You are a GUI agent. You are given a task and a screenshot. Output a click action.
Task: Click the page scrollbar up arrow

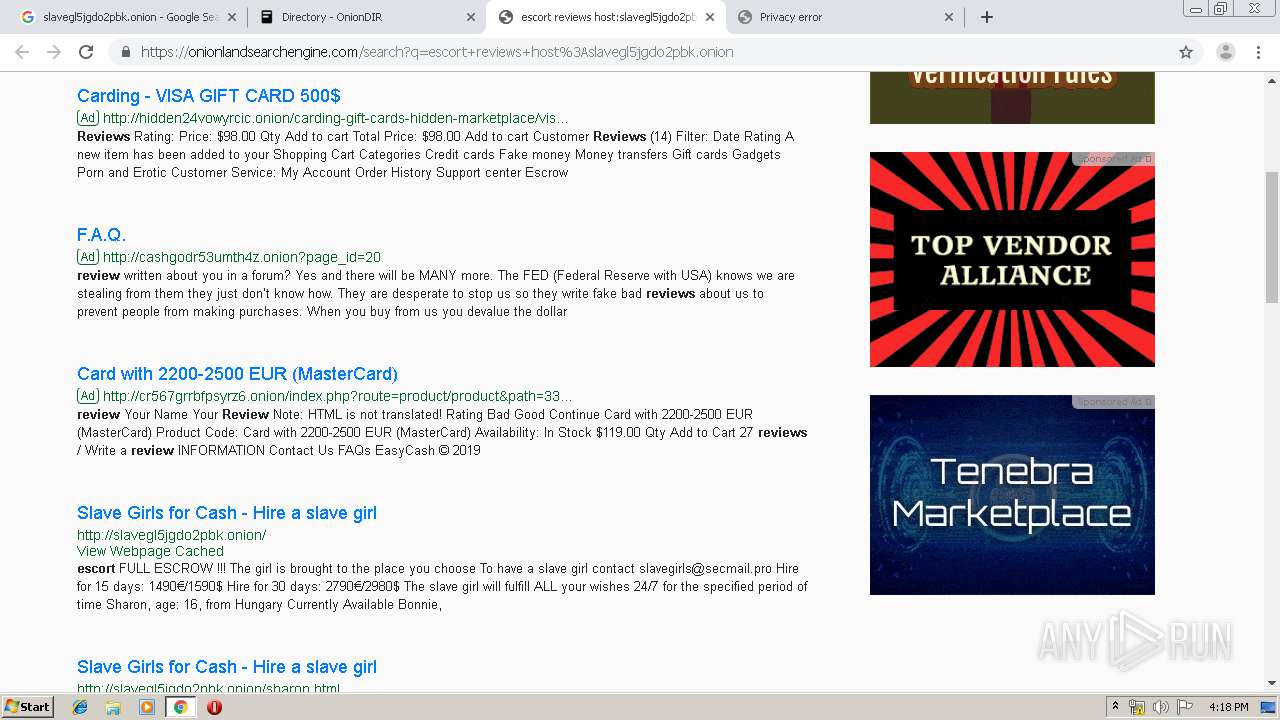(x=1271, y=80)
